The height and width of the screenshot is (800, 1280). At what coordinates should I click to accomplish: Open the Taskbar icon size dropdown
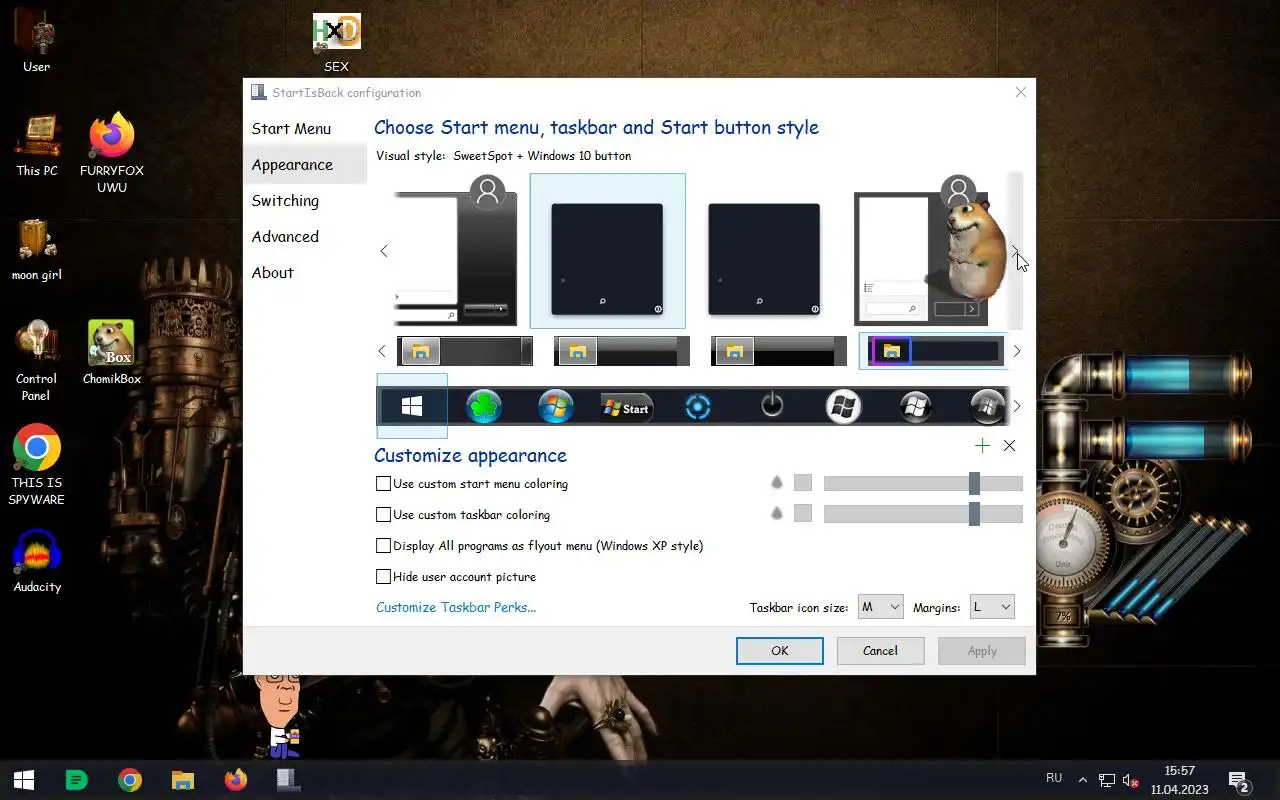881,607
